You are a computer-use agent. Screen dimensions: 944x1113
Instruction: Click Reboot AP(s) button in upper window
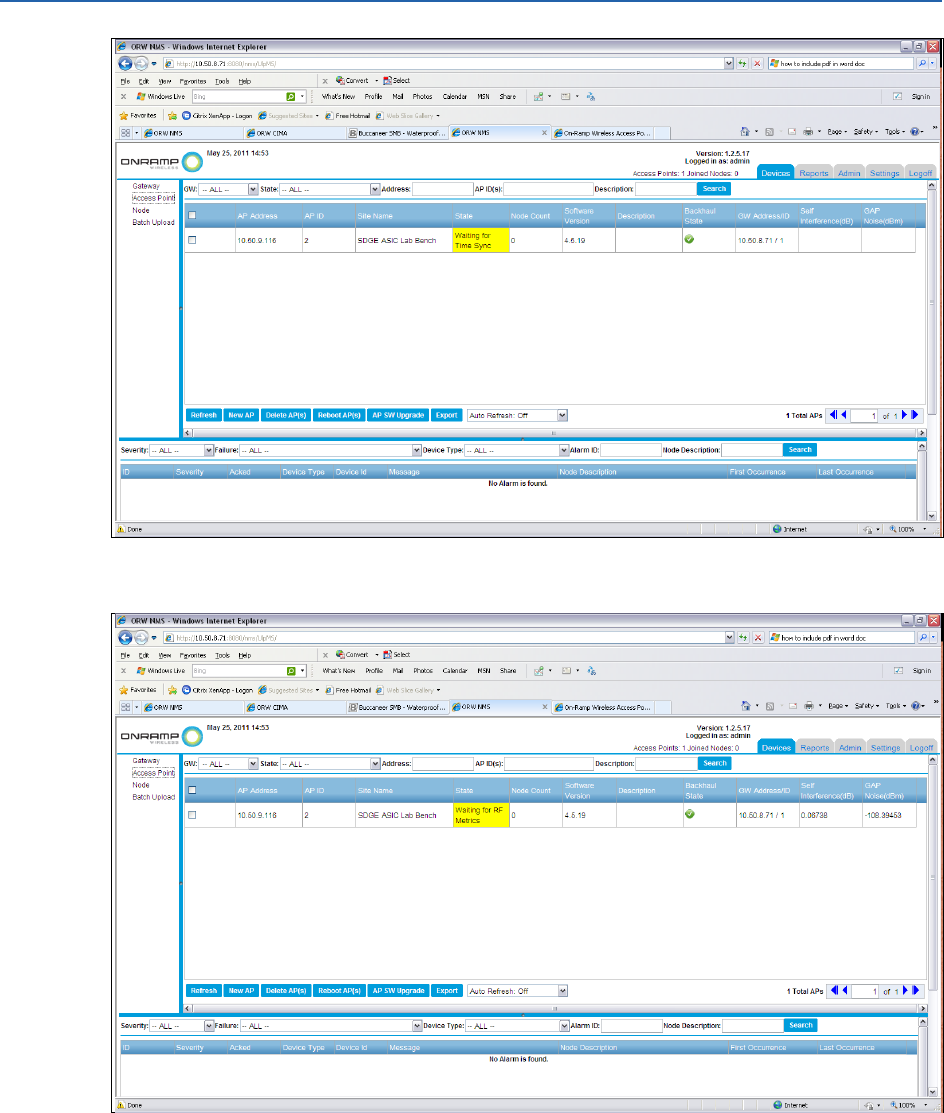pyautogui.click(x=339, y=415)
